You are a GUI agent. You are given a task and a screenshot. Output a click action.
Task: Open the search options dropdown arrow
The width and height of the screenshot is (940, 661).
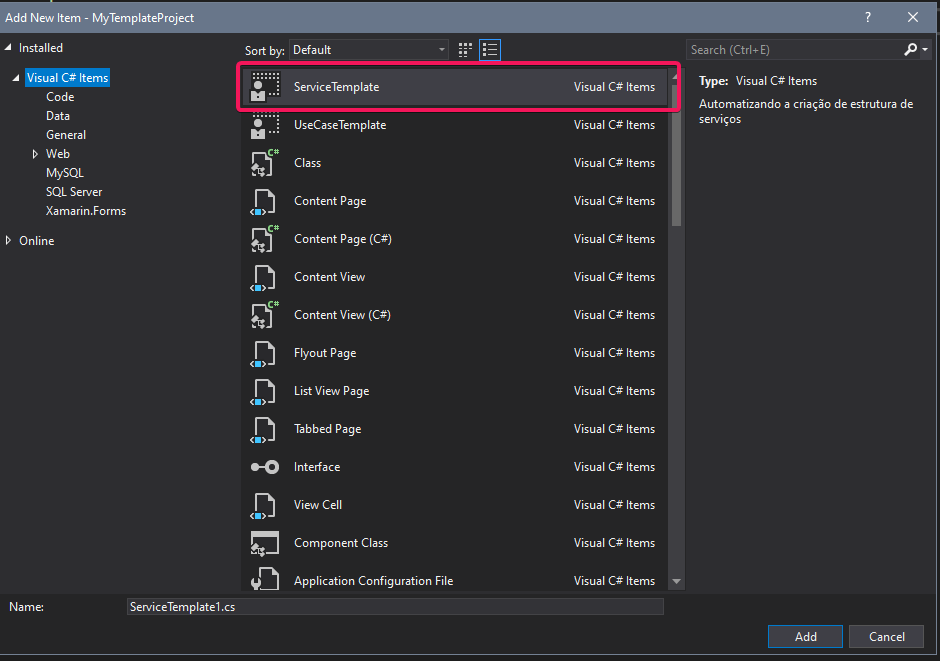[925, 50]
